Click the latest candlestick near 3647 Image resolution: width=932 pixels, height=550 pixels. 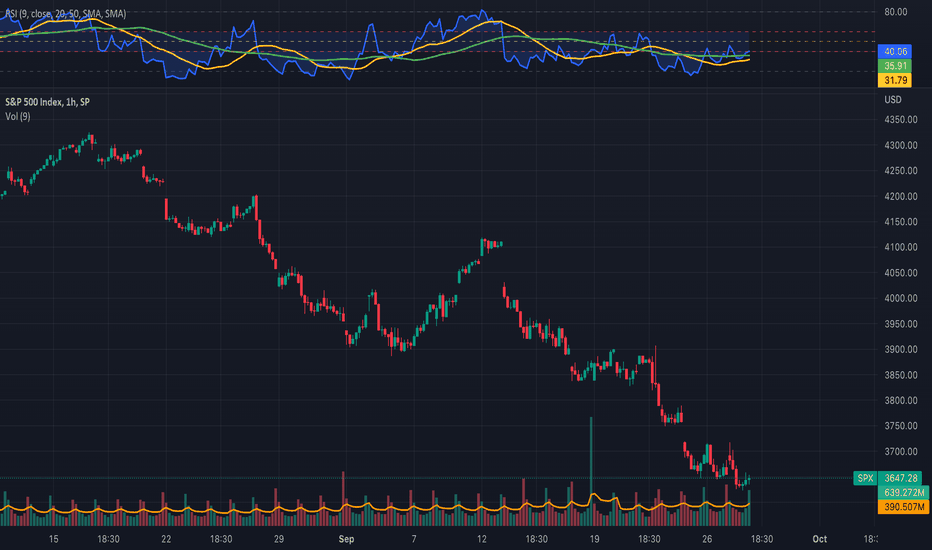[749, 479]
